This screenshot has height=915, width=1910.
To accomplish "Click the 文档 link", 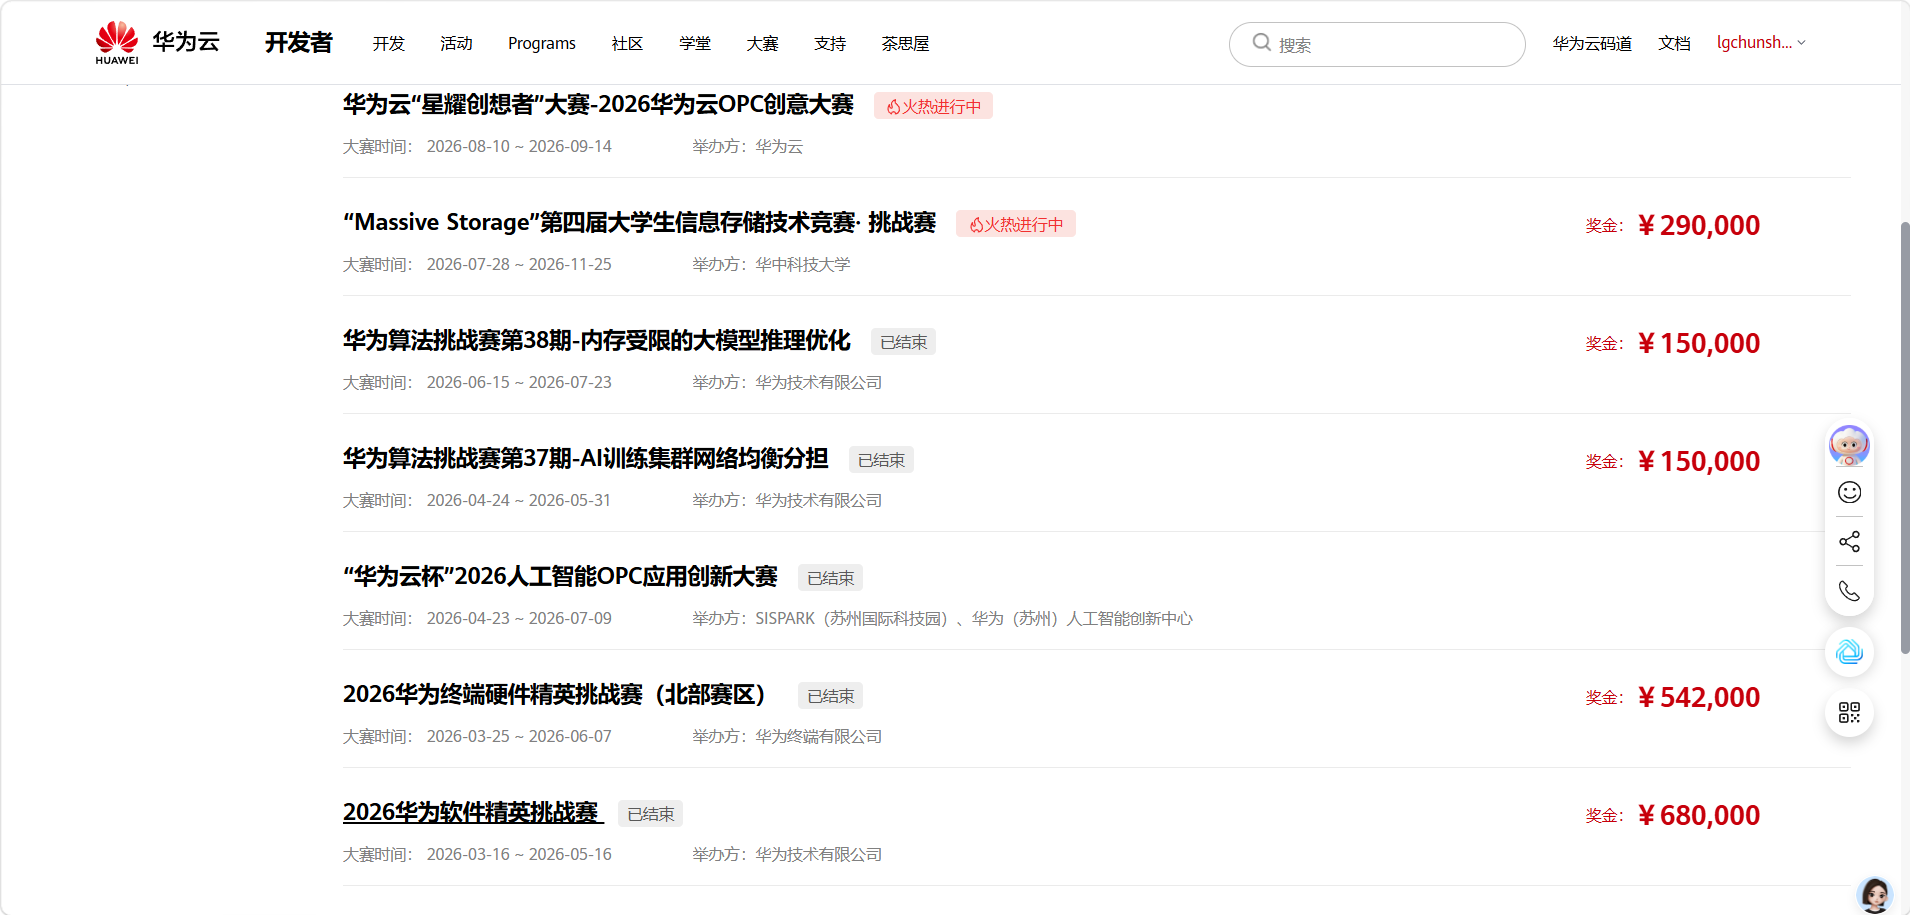I will [1674, 43].
